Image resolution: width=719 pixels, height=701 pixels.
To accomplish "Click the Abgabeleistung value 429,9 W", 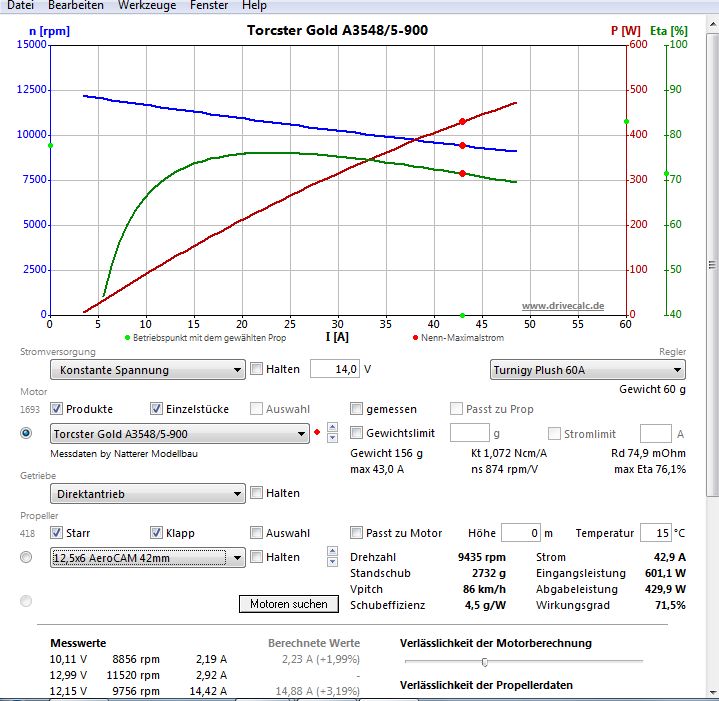I will click(665, 589).
